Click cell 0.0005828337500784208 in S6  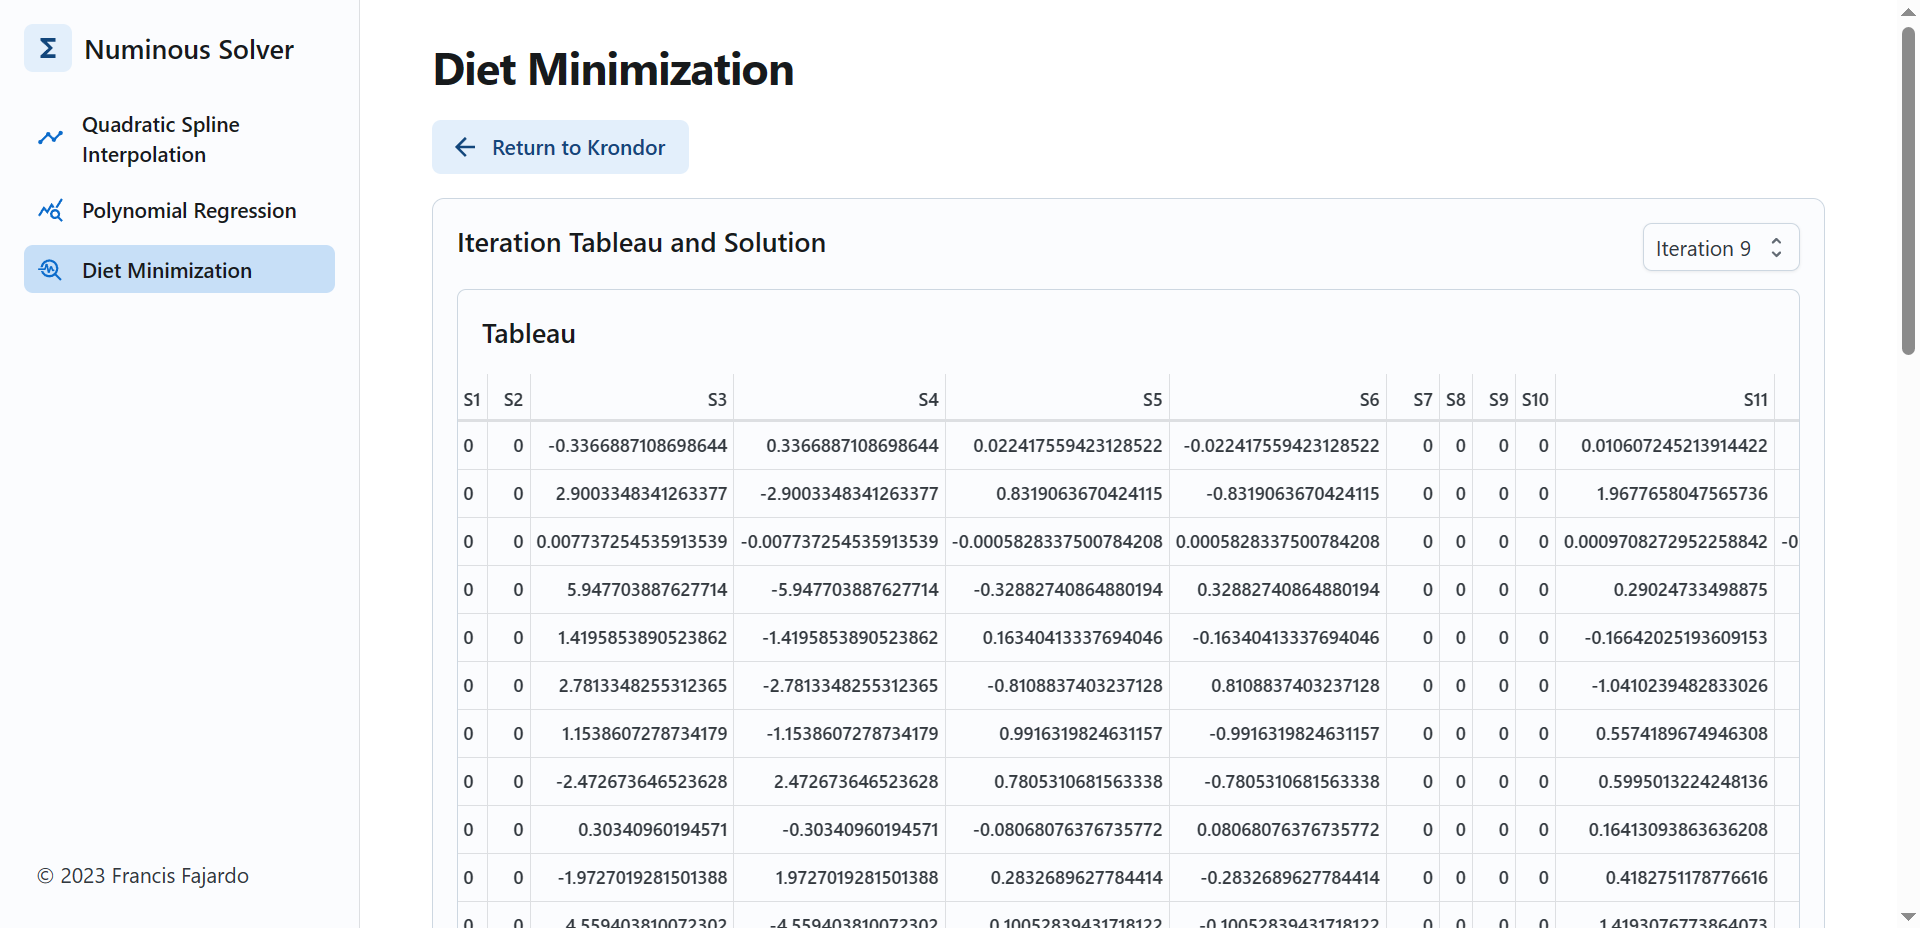[x=1277, y=541]
